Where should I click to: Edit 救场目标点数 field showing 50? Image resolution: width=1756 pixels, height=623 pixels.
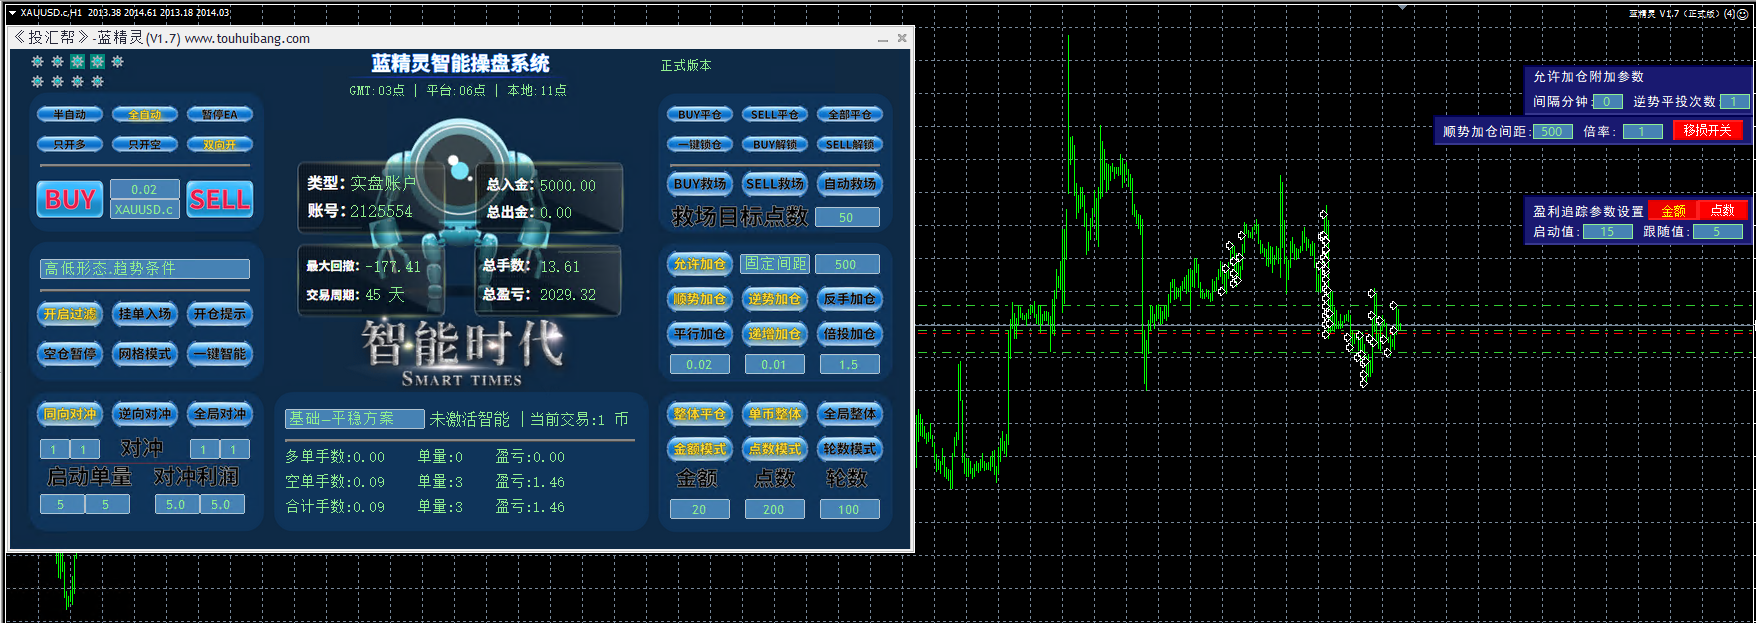(847, 217)
